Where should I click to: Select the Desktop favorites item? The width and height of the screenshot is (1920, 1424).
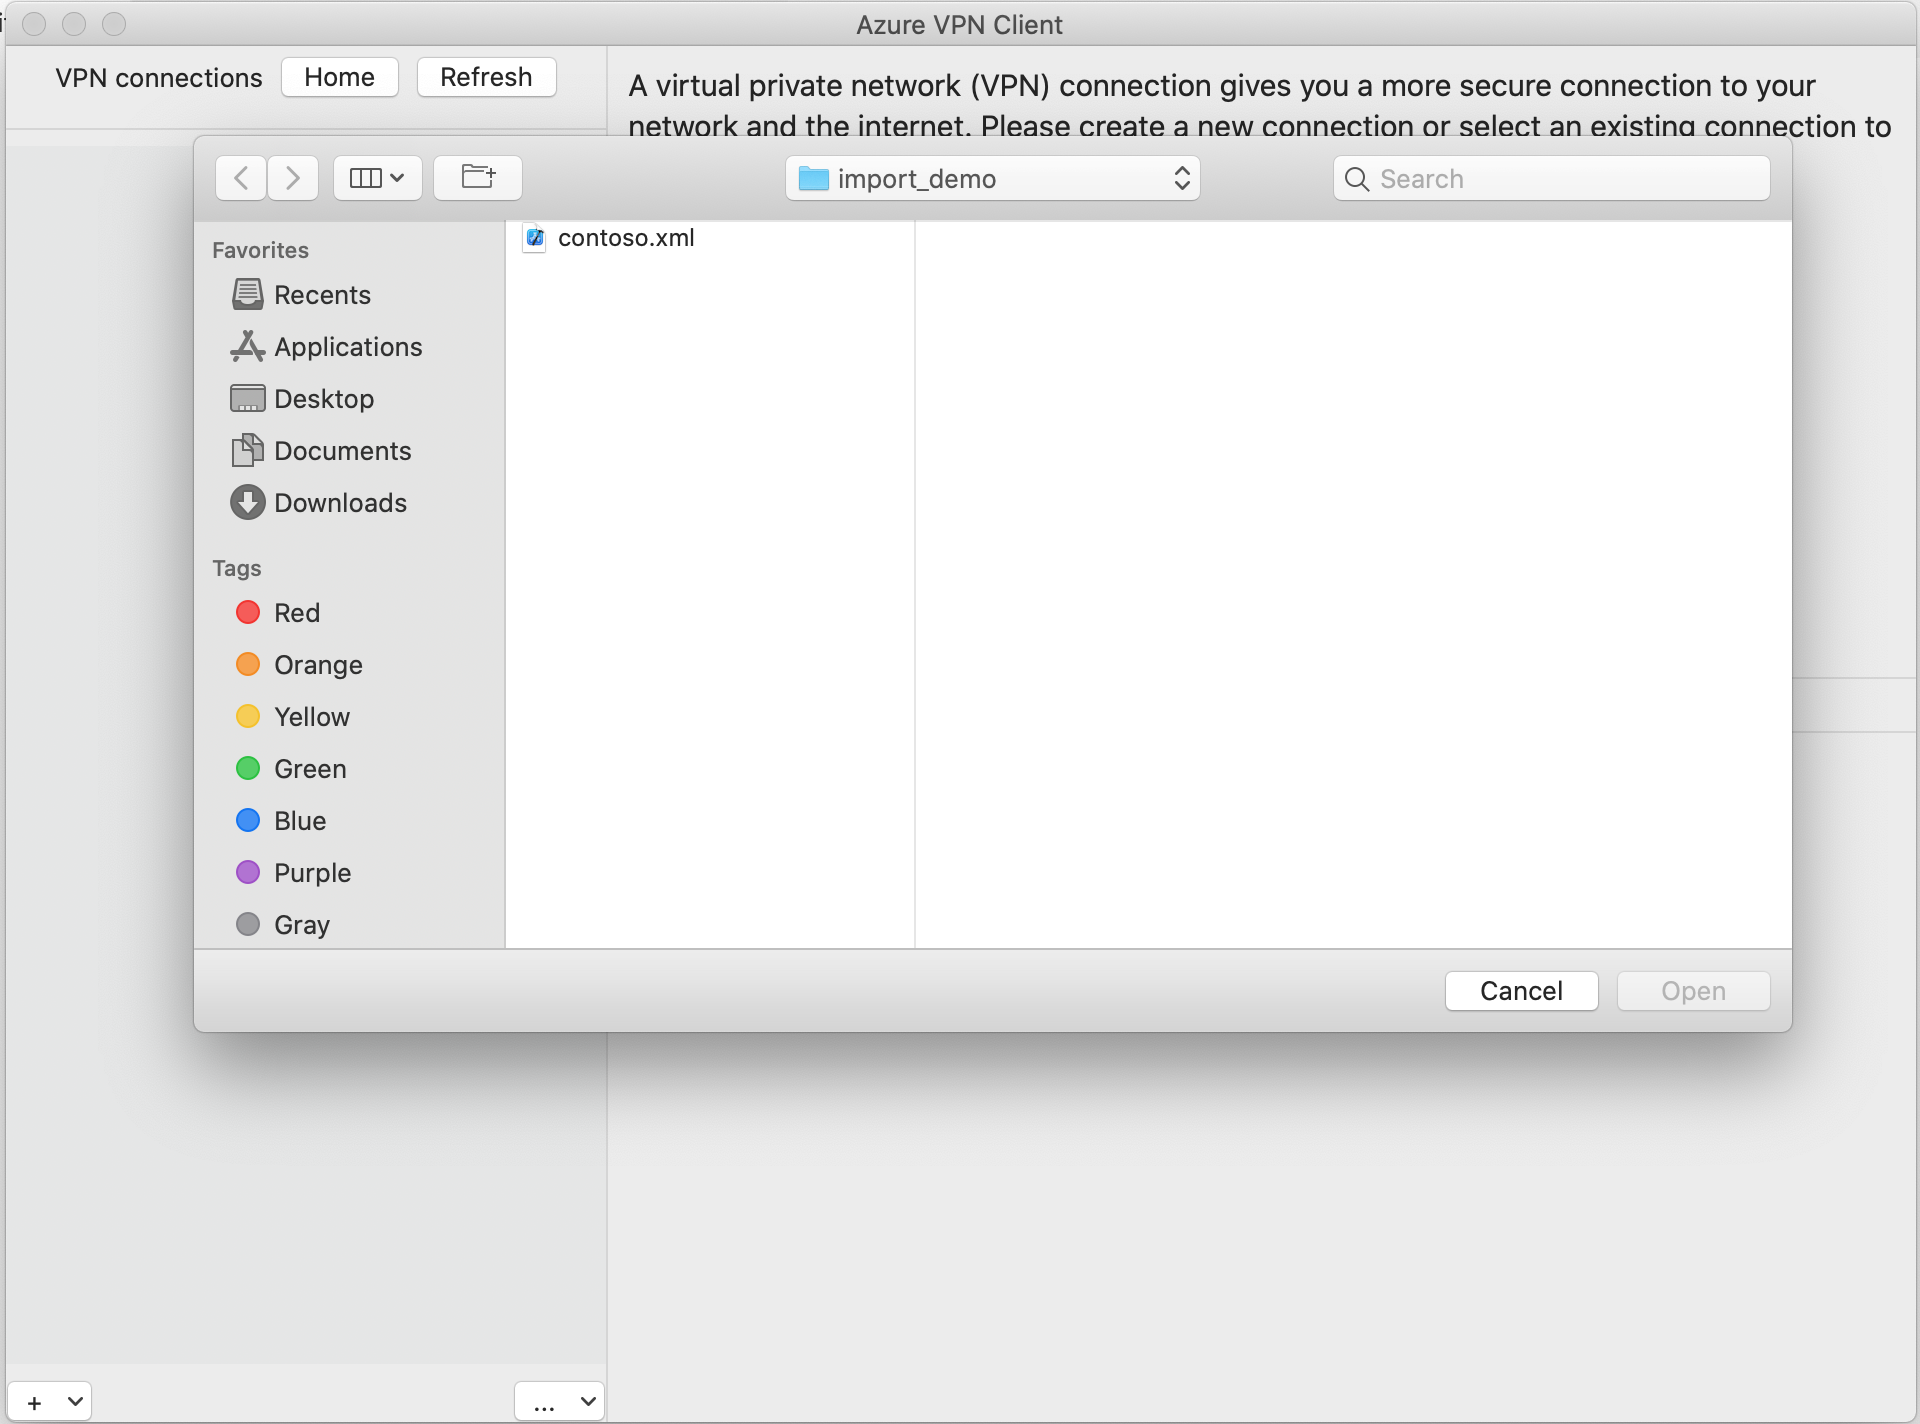tap(321, 398)
